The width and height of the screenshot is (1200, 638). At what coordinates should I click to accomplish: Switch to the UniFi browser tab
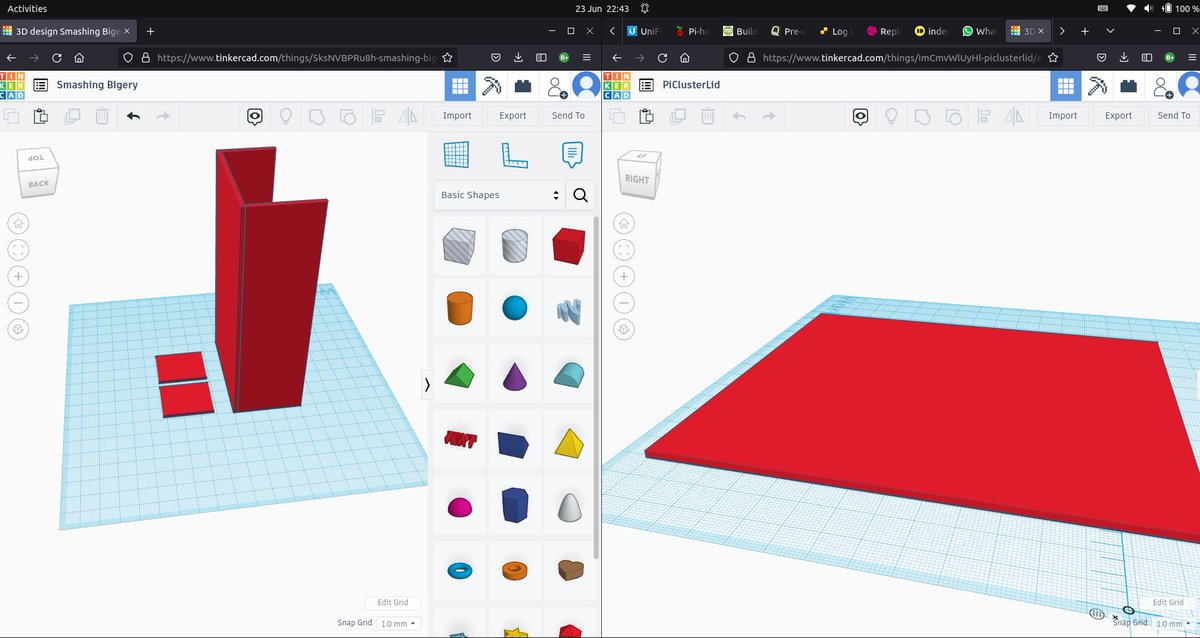click(645, 31)
